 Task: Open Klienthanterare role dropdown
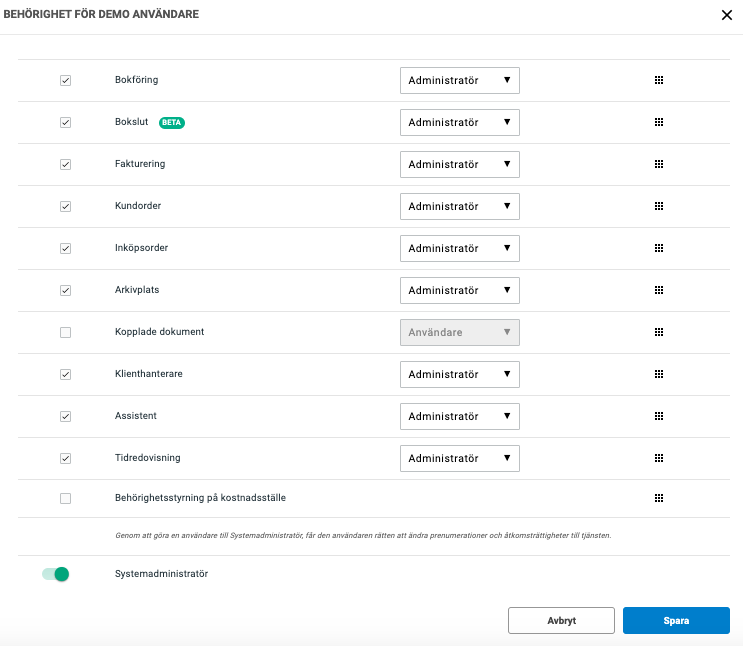pos(460,374)
